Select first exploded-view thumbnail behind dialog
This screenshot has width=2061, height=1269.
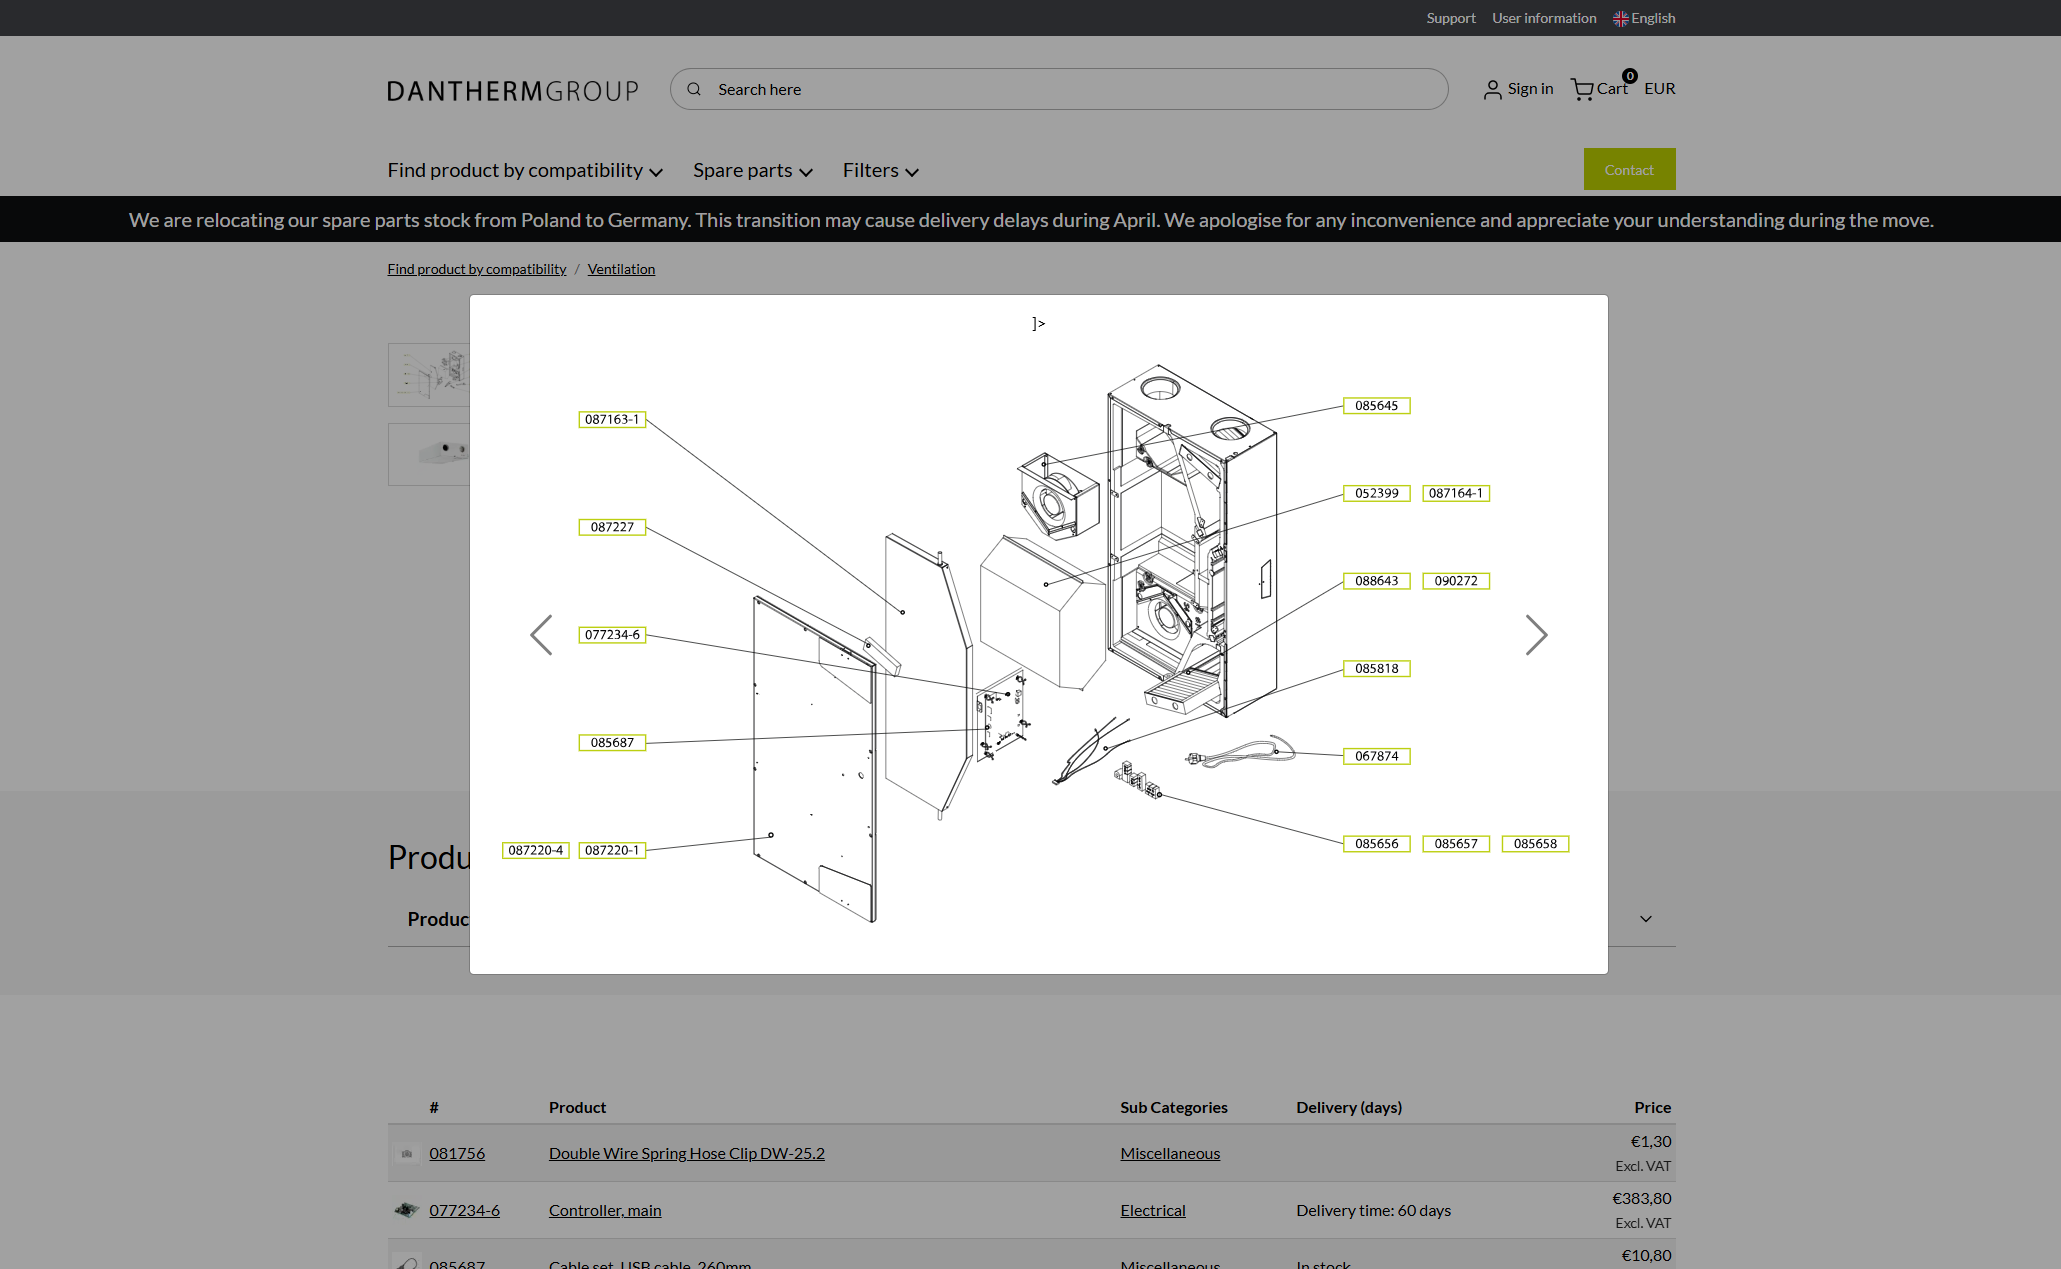(429, 375)
